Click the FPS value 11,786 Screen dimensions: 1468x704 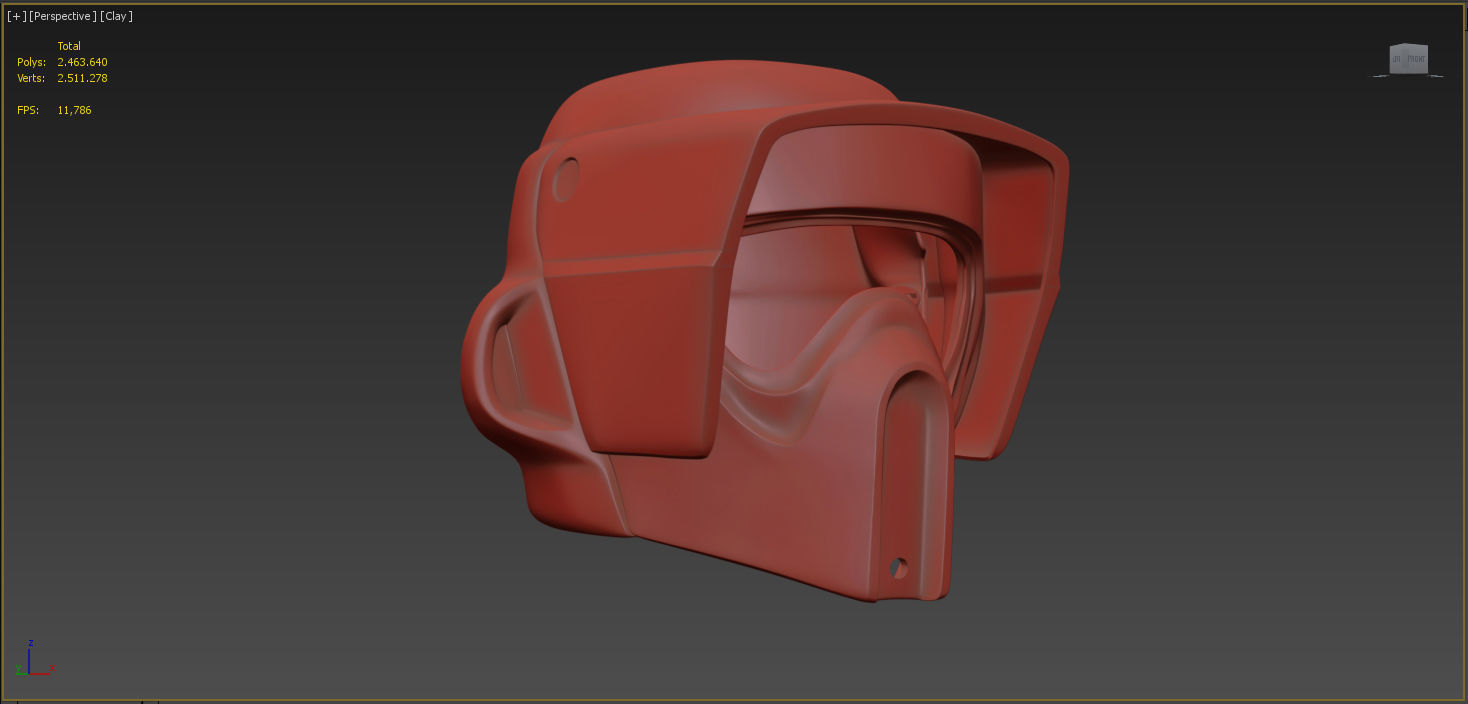(x=74, y=110)
